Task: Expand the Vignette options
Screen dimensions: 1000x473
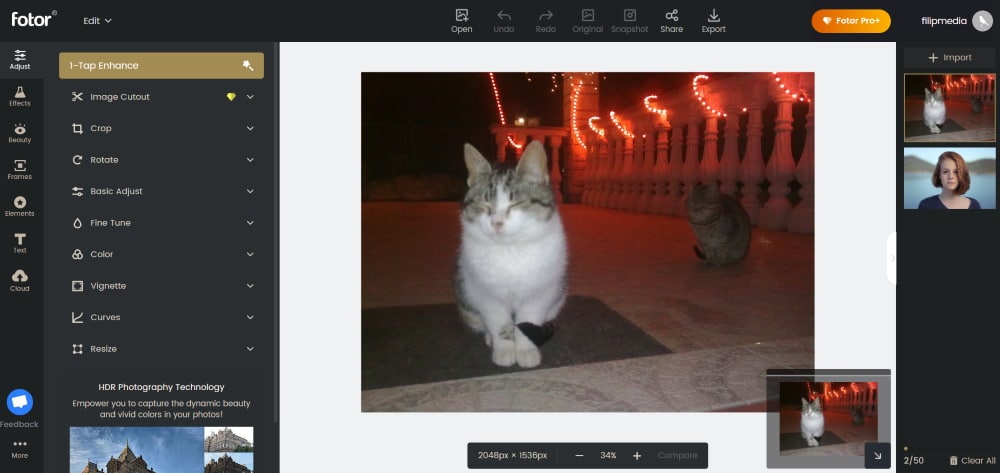Action: tap(161, 286)
